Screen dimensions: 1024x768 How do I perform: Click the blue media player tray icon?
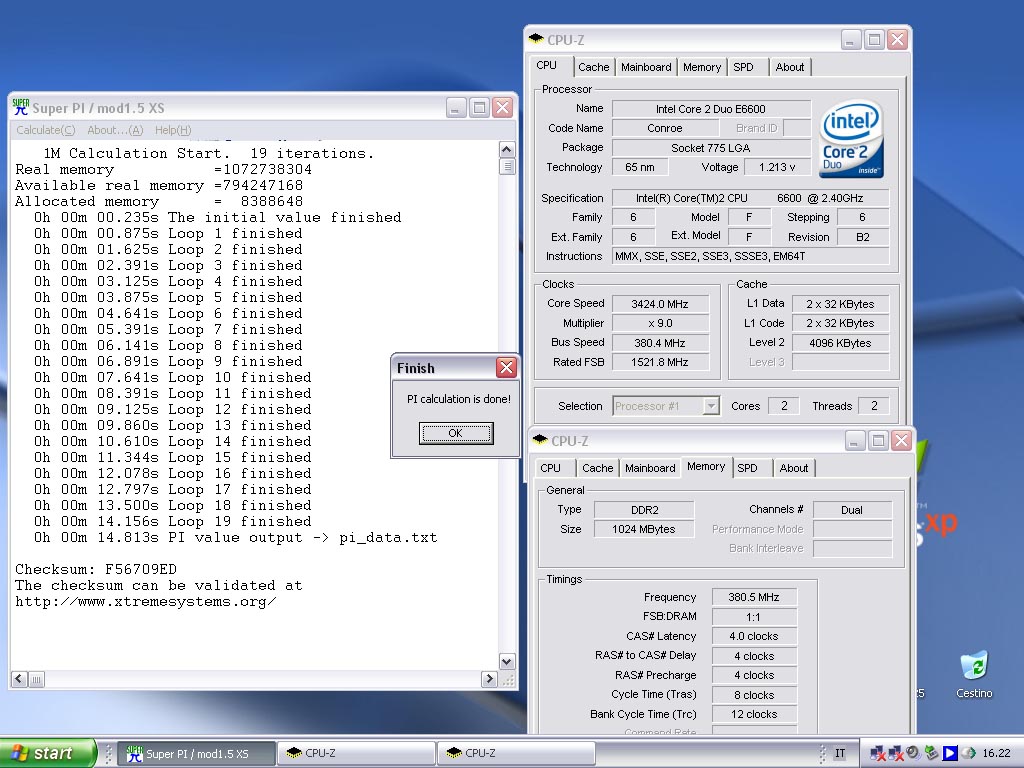pyautogui.click(x=950, y=754)
